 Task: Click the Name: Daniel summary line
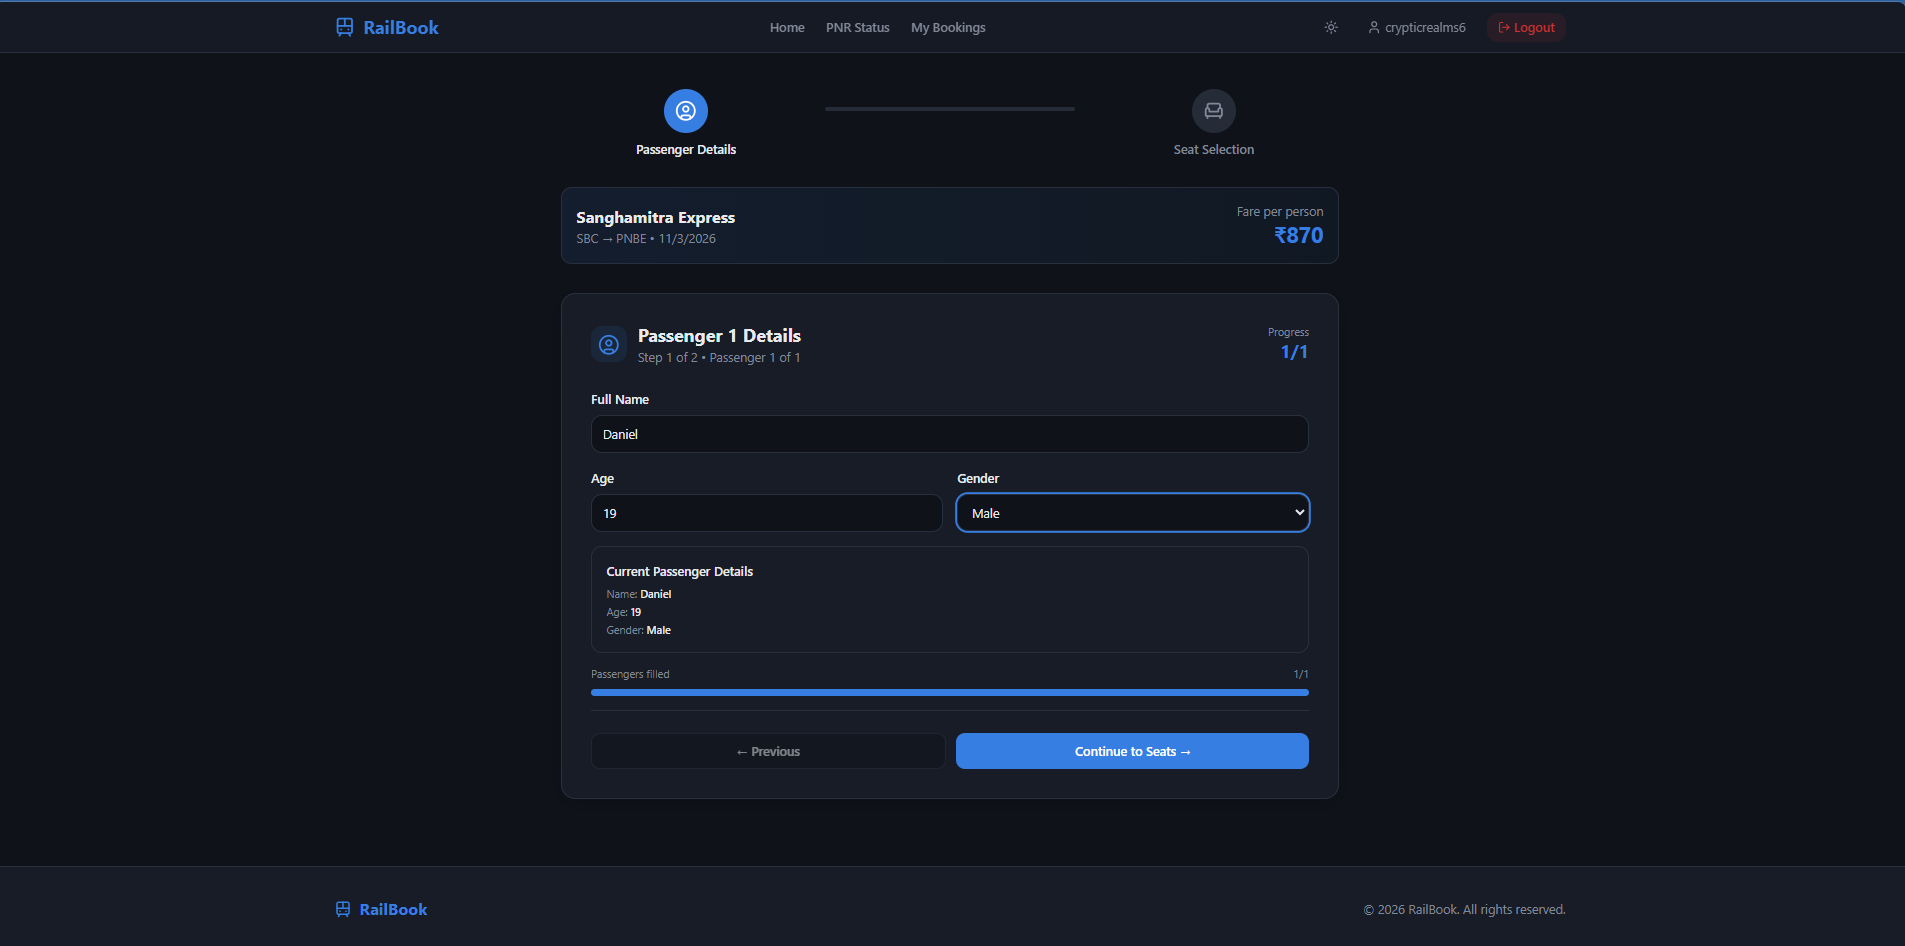638,594
